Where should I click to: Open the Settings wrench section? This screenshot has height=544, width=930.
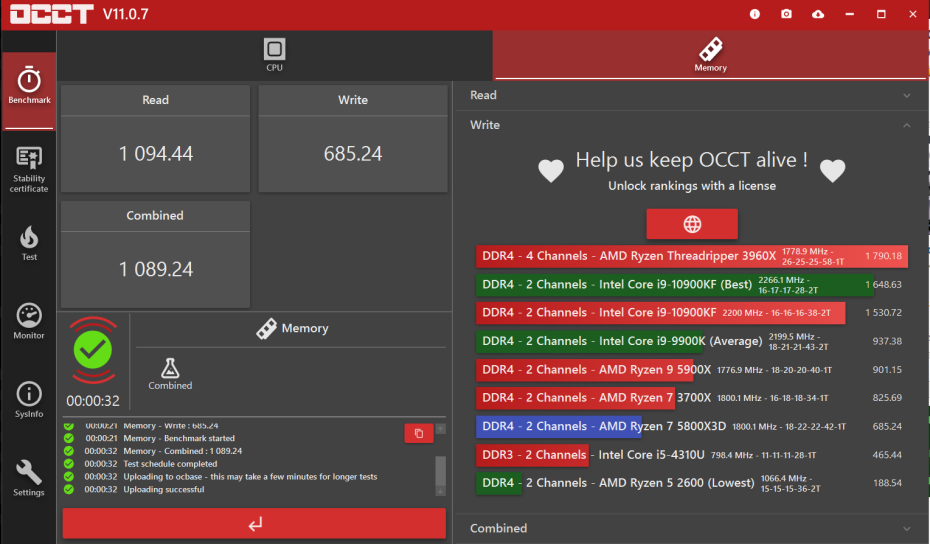[x=28, y=478]
